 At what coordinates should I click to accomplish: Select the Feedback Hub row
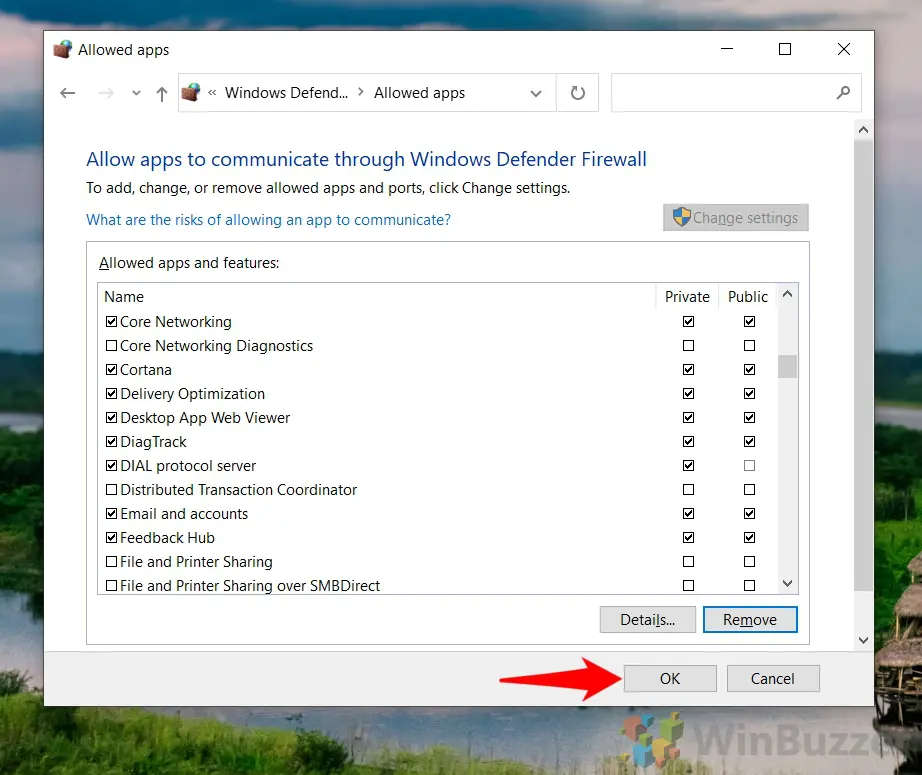pos(437,537)
